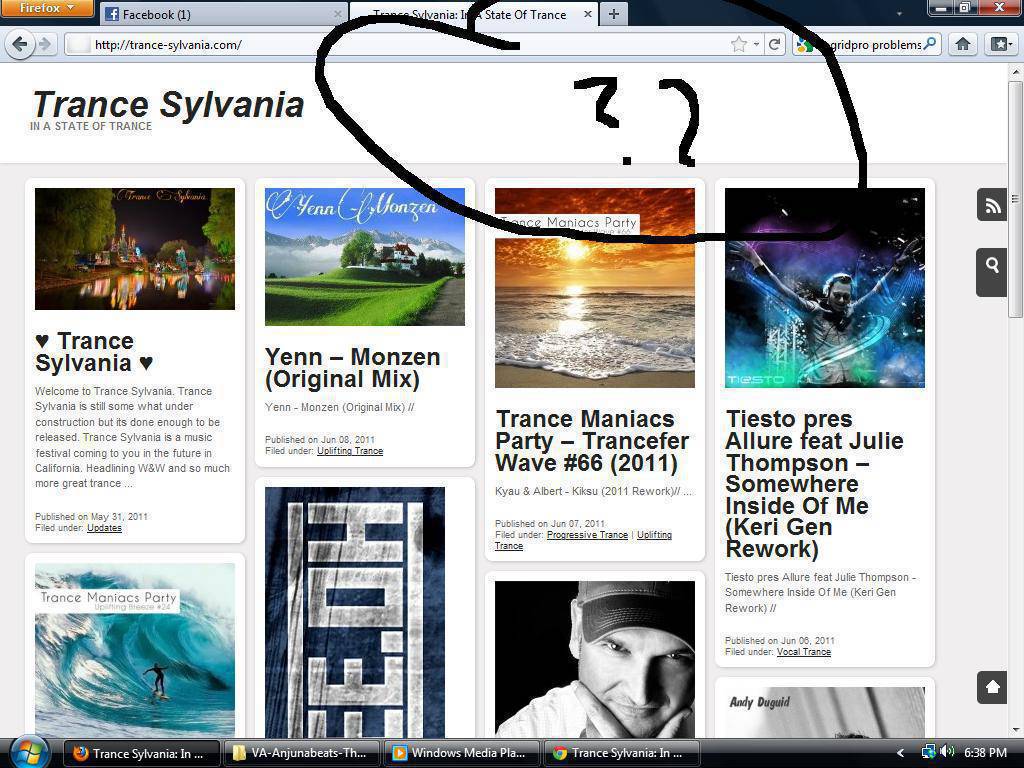Open a new tab with the plus button

click(x=614, y=14)
